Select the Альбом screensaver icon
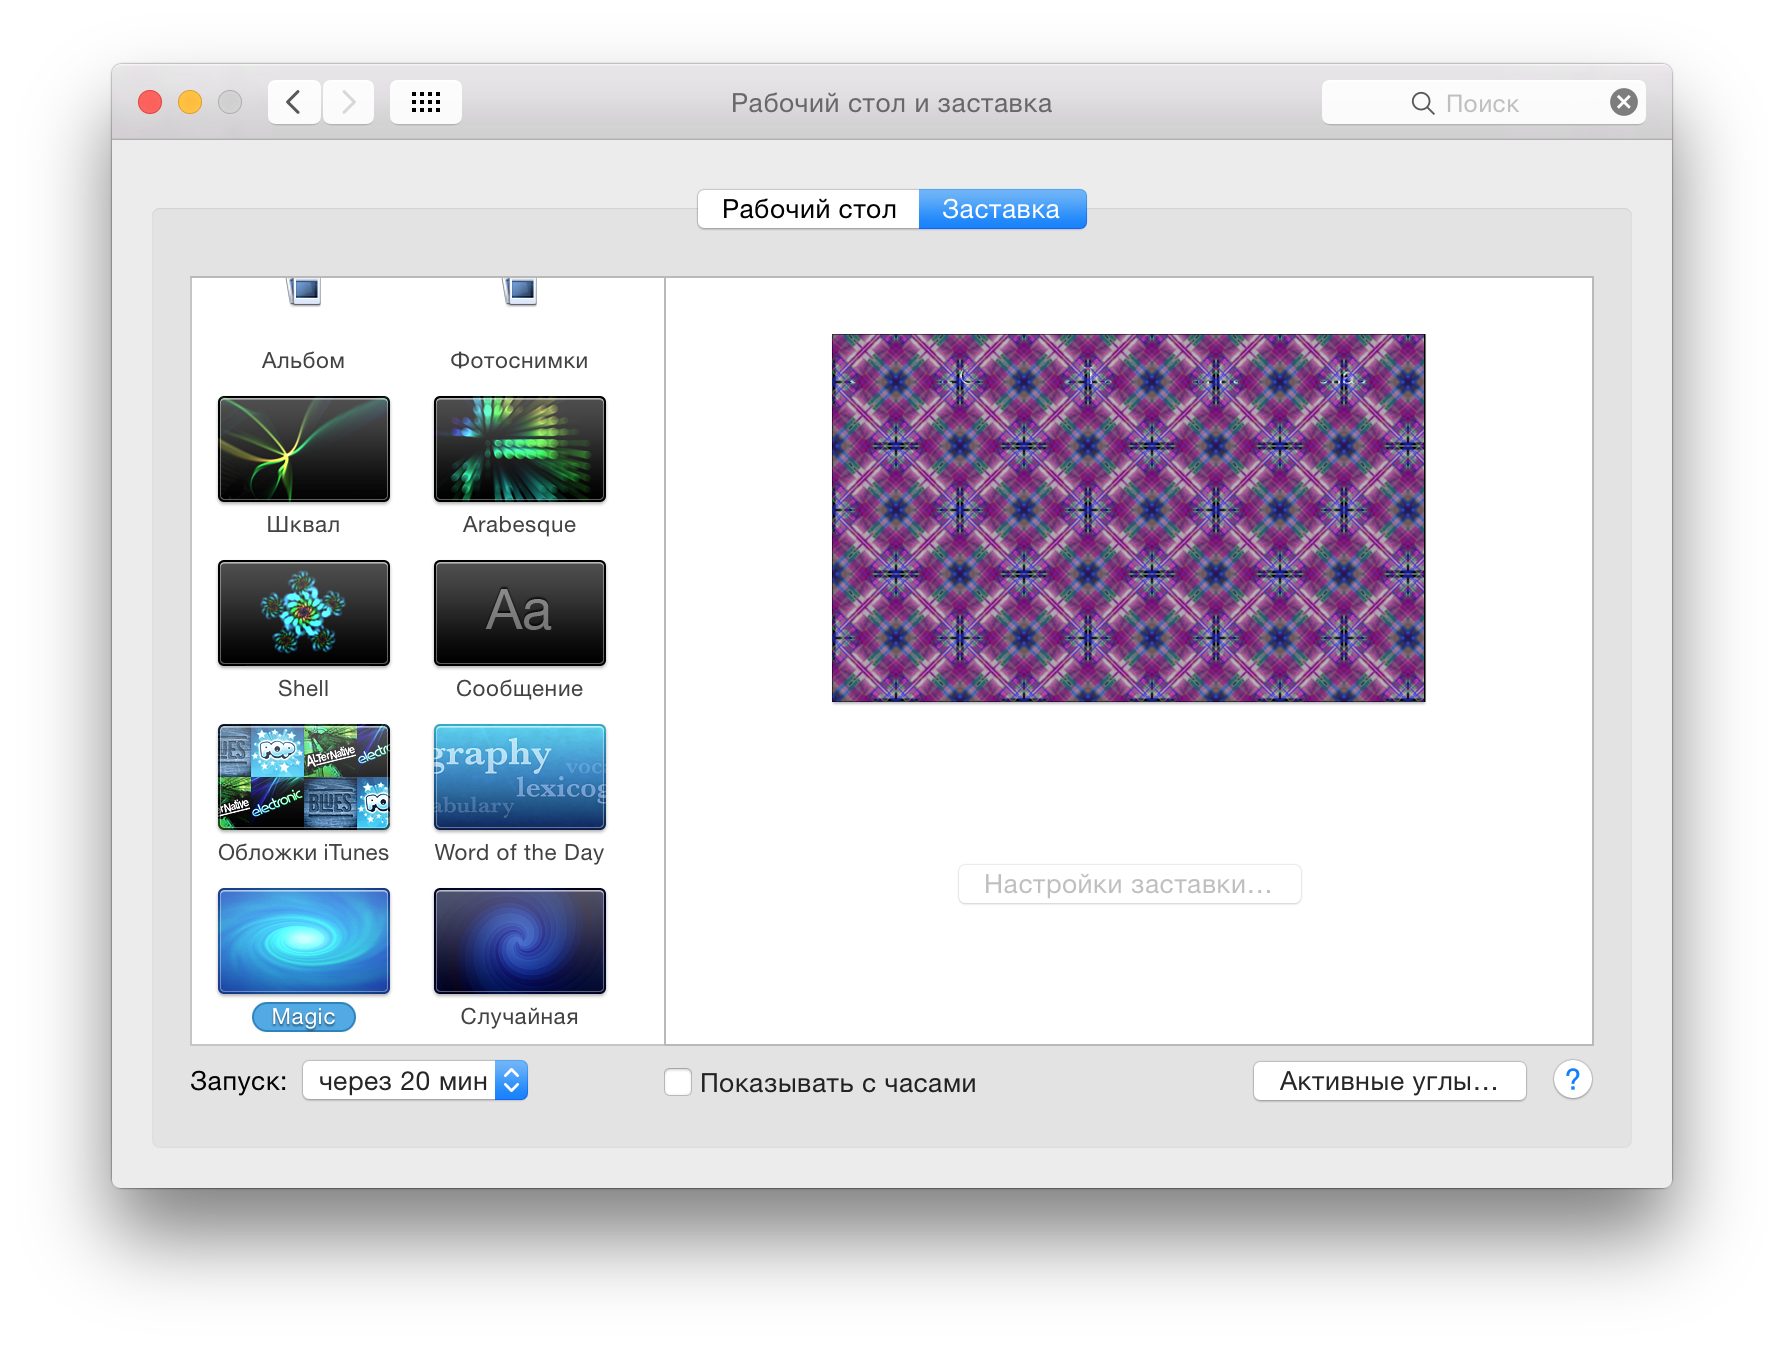Viewport: 1784px width, 1348px height. tap(303, 292)
